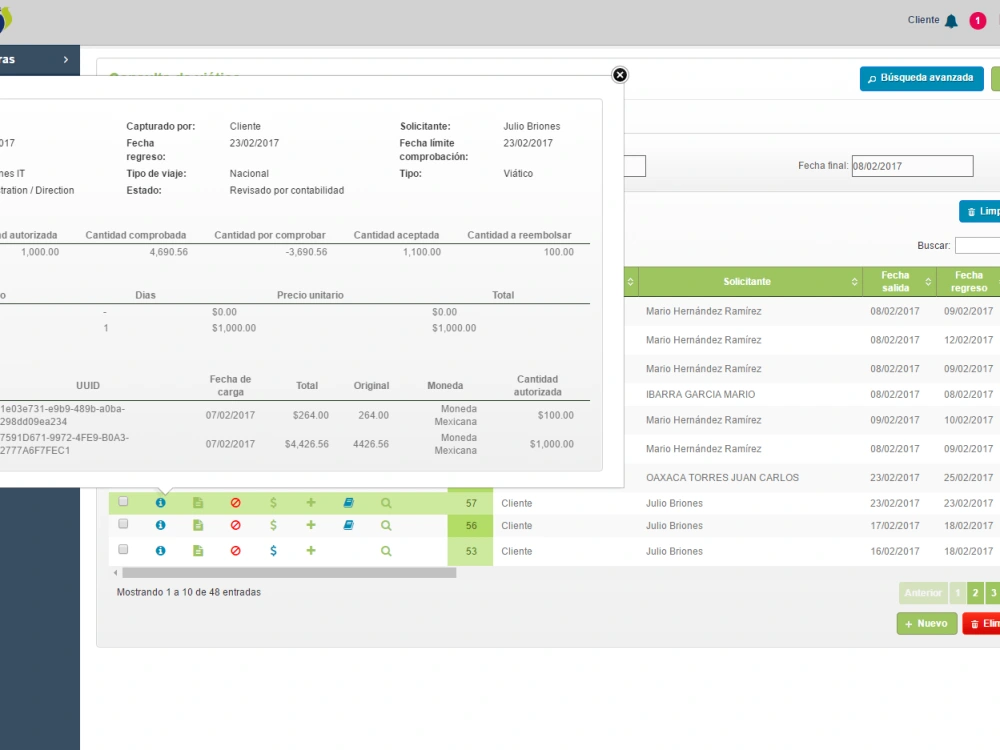Open document icon for row 53
The height and width of the screenshot is (750, 1000).
pyautogui.click(x=198, y=550)
